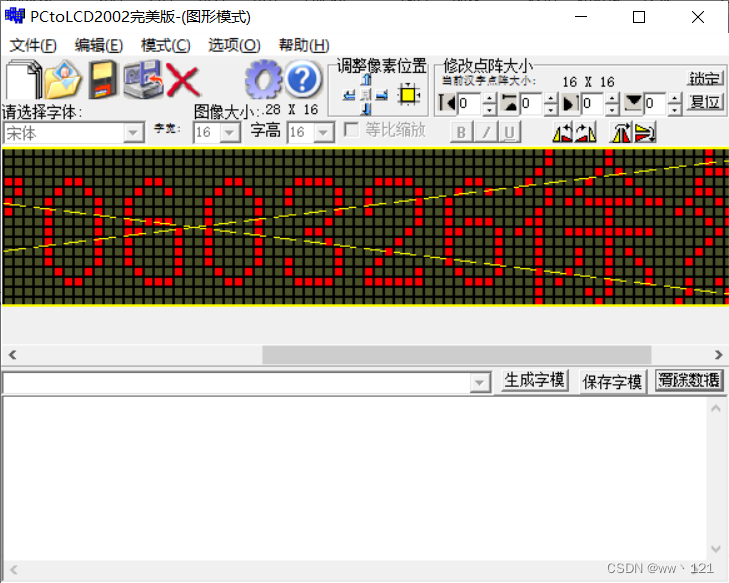Open help with the question mark icon
729x583 pixels.
303,80
